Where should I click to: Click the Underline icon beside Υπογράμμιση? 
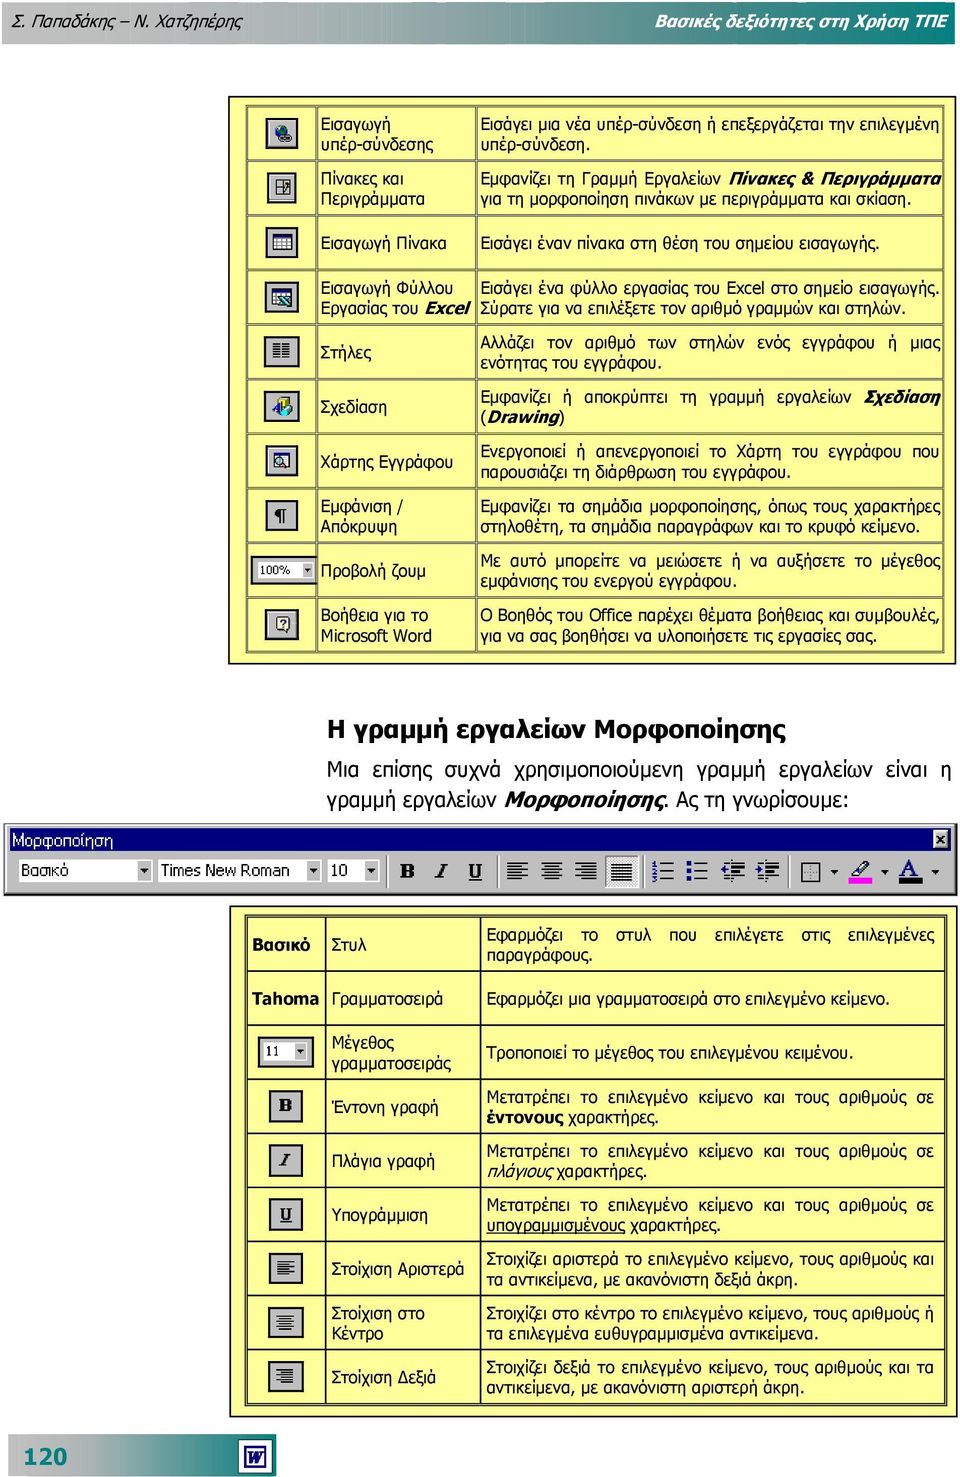point(286,1214)
